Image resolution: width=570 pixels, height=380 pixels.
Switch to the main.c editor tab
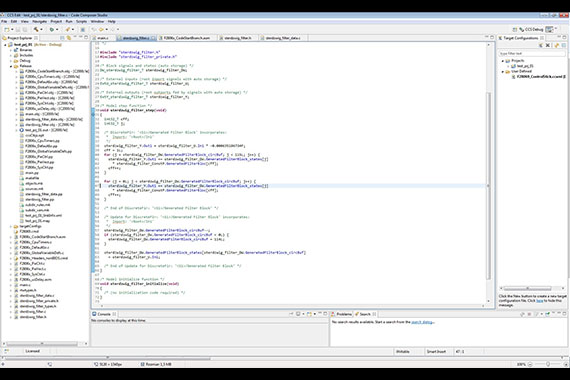(x=103, y=38)
